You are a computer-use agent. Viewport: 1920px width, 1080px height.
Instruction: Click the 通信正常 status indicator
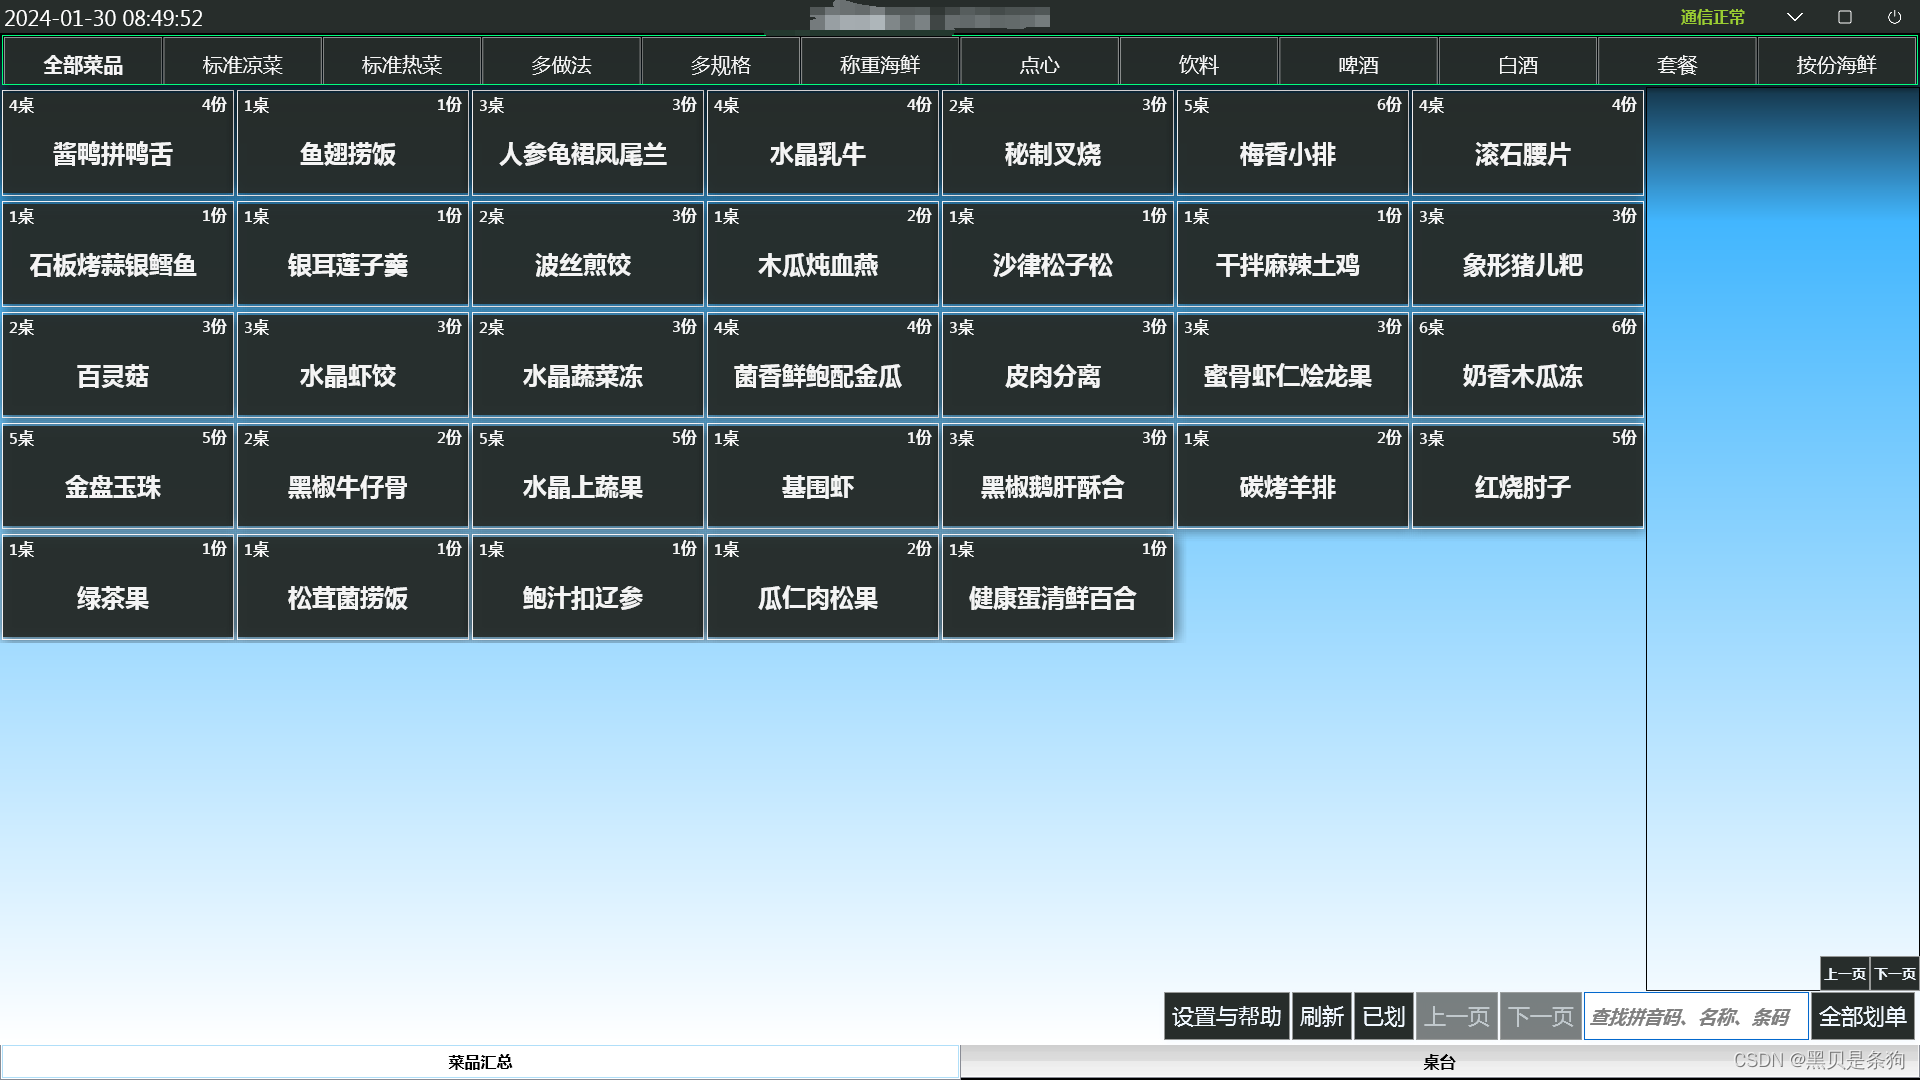click(x=1711, y=17)
